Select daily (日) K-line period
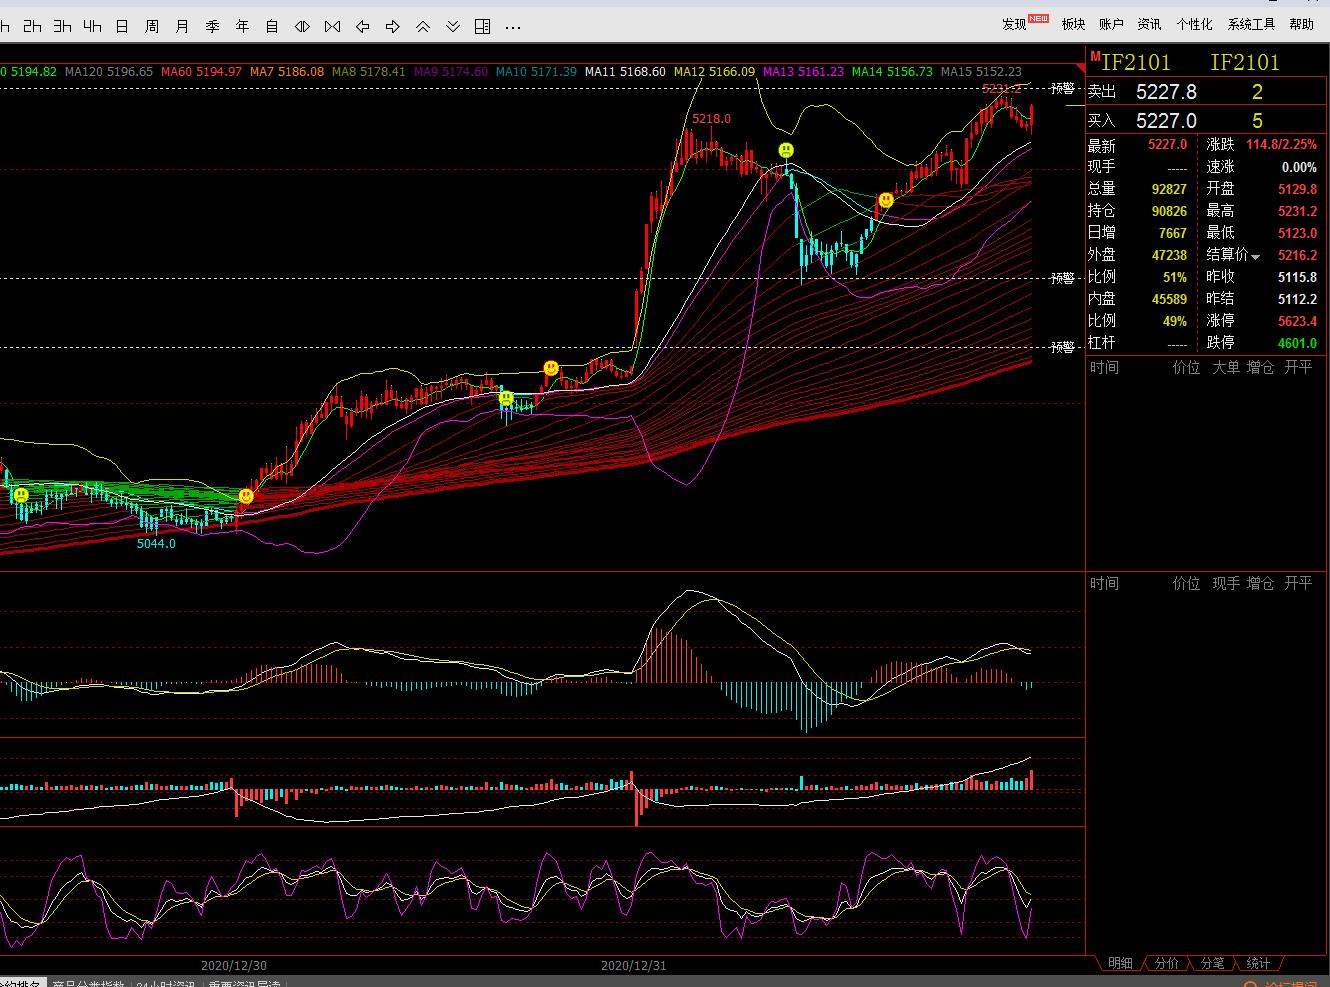This screenshot has height=987, width=1330. click(122, 26)
